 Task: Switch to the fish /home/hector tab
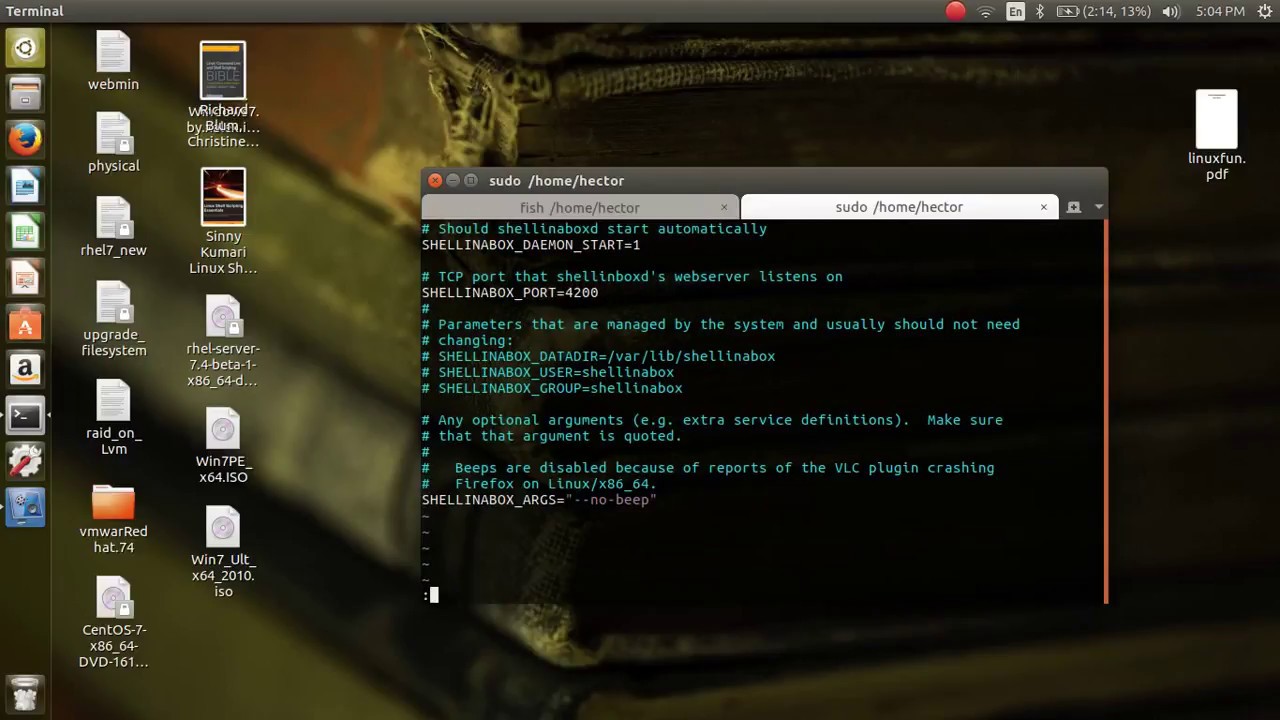click(x=579, y=207)
